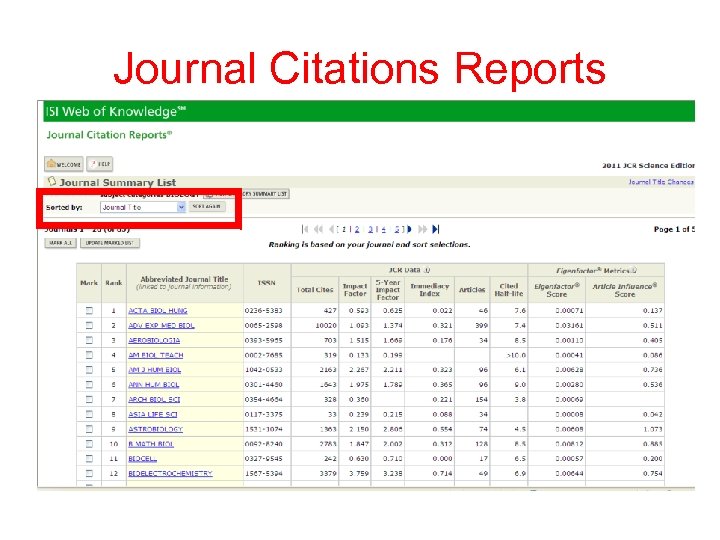Jump back ten pages double arrow
Screen dimensions: 720x540
click(x=318, y=229)
